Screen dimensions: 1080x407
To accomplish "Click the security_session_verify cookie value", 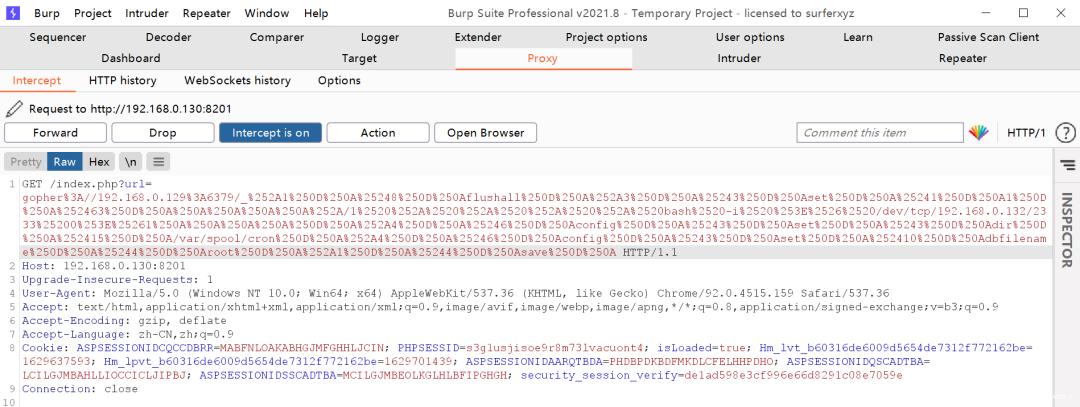I will point(793,375).
